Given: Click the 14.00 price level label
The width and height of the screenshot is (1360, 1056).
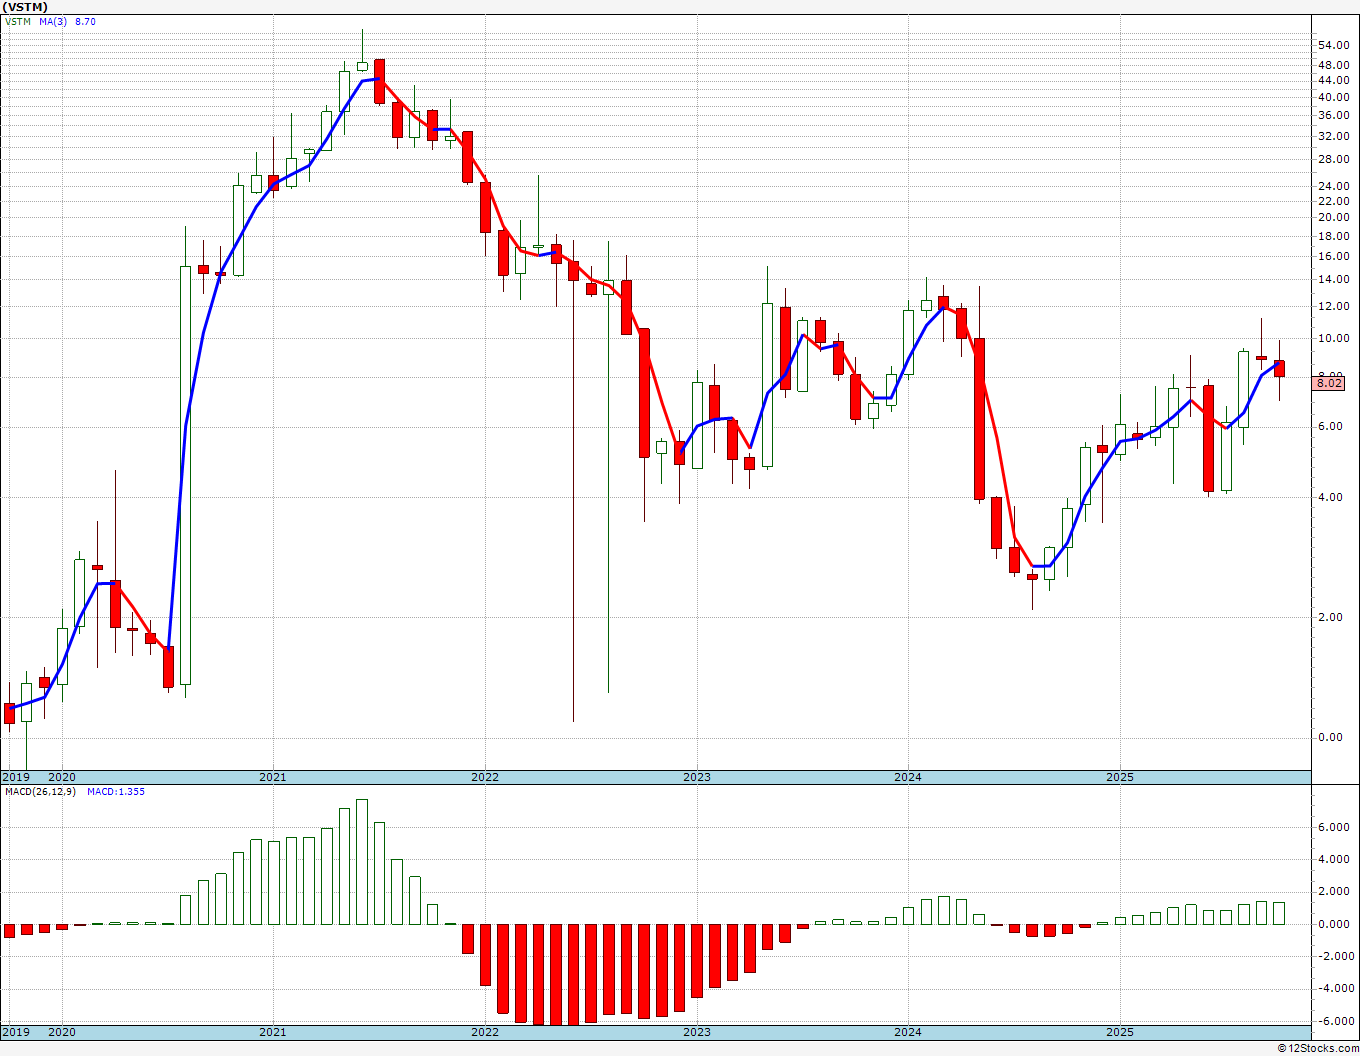Looking at the screenshot, I should (x=1332, y=279).
